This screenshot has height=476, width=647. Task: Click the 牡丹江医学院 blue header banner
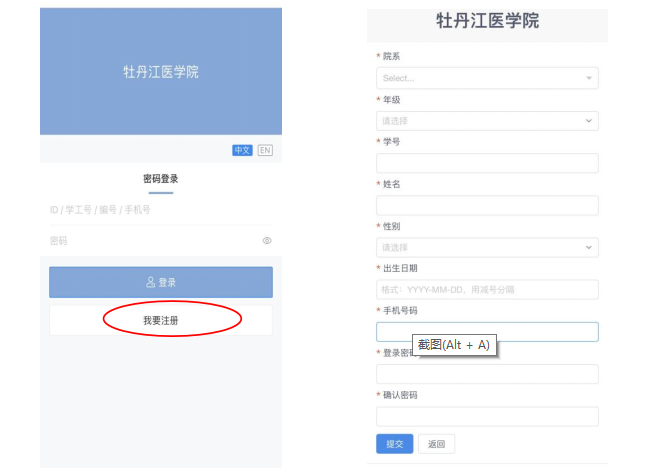pyautogui.click(x=160, y=72)
